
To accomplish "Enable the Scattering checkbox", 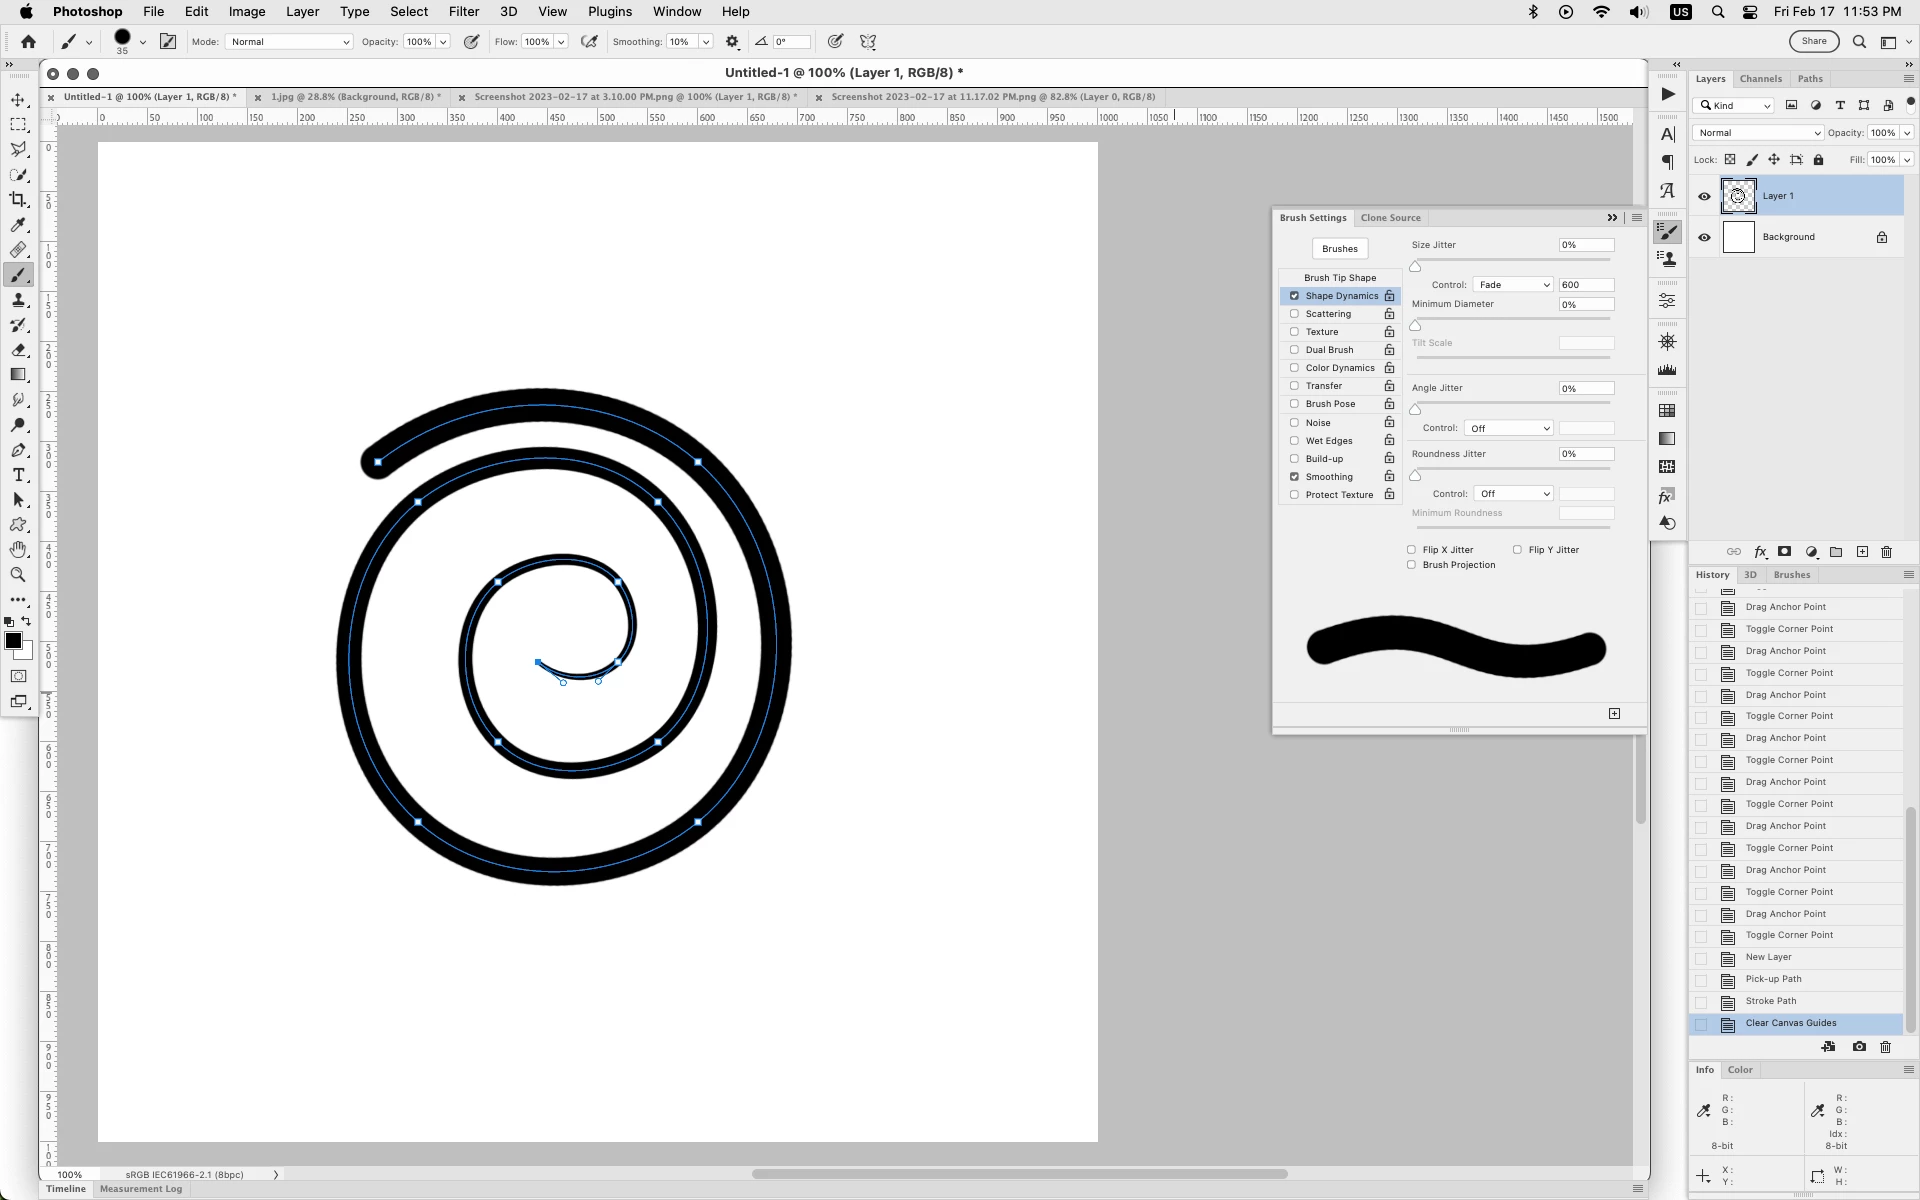I will click(1294, 314).
